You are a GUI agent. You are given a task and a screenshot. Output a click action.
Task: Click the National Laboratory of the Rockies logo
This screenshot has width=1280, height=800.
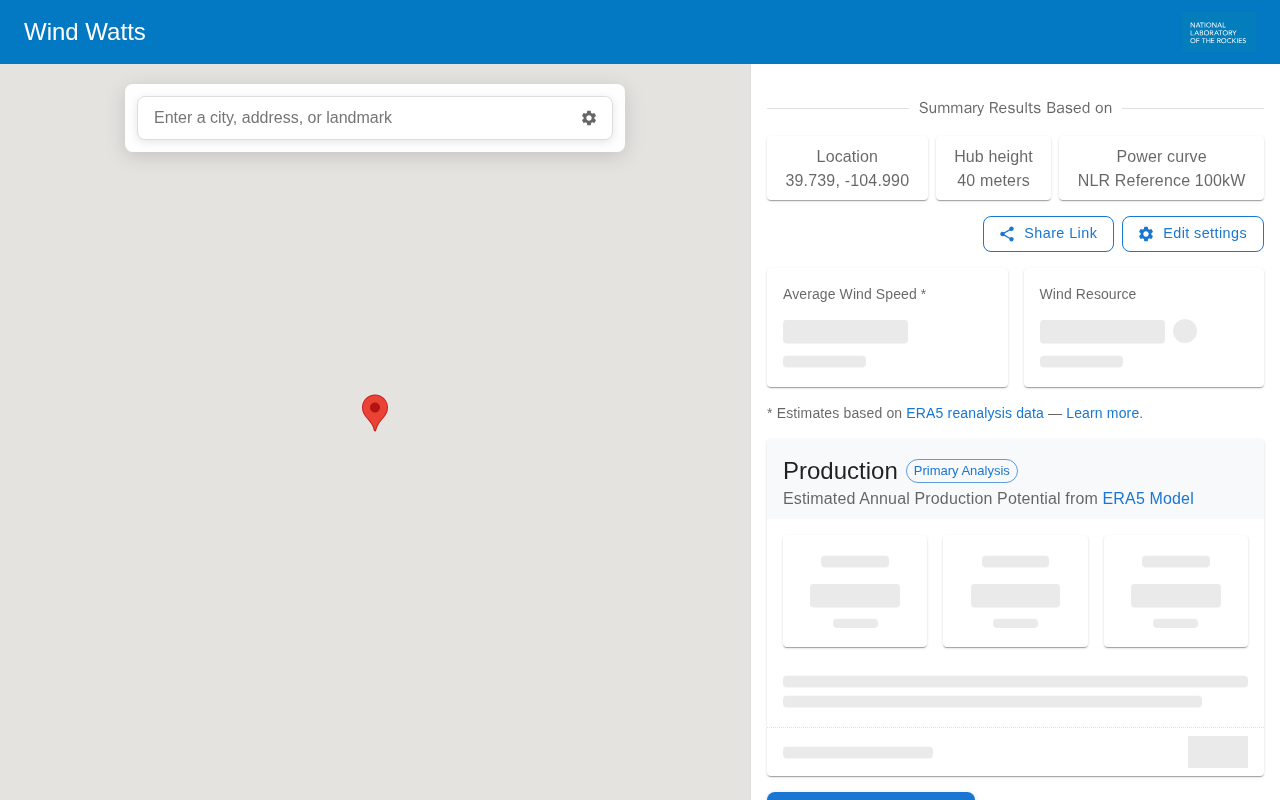coord(1218,32)
